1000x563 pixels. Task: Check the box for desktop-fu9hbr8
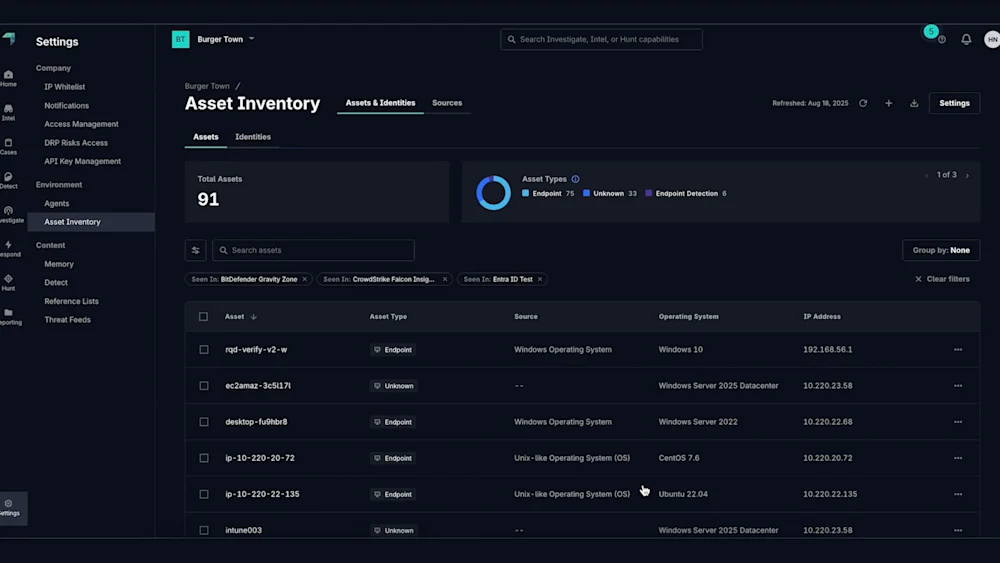(204, 422)
